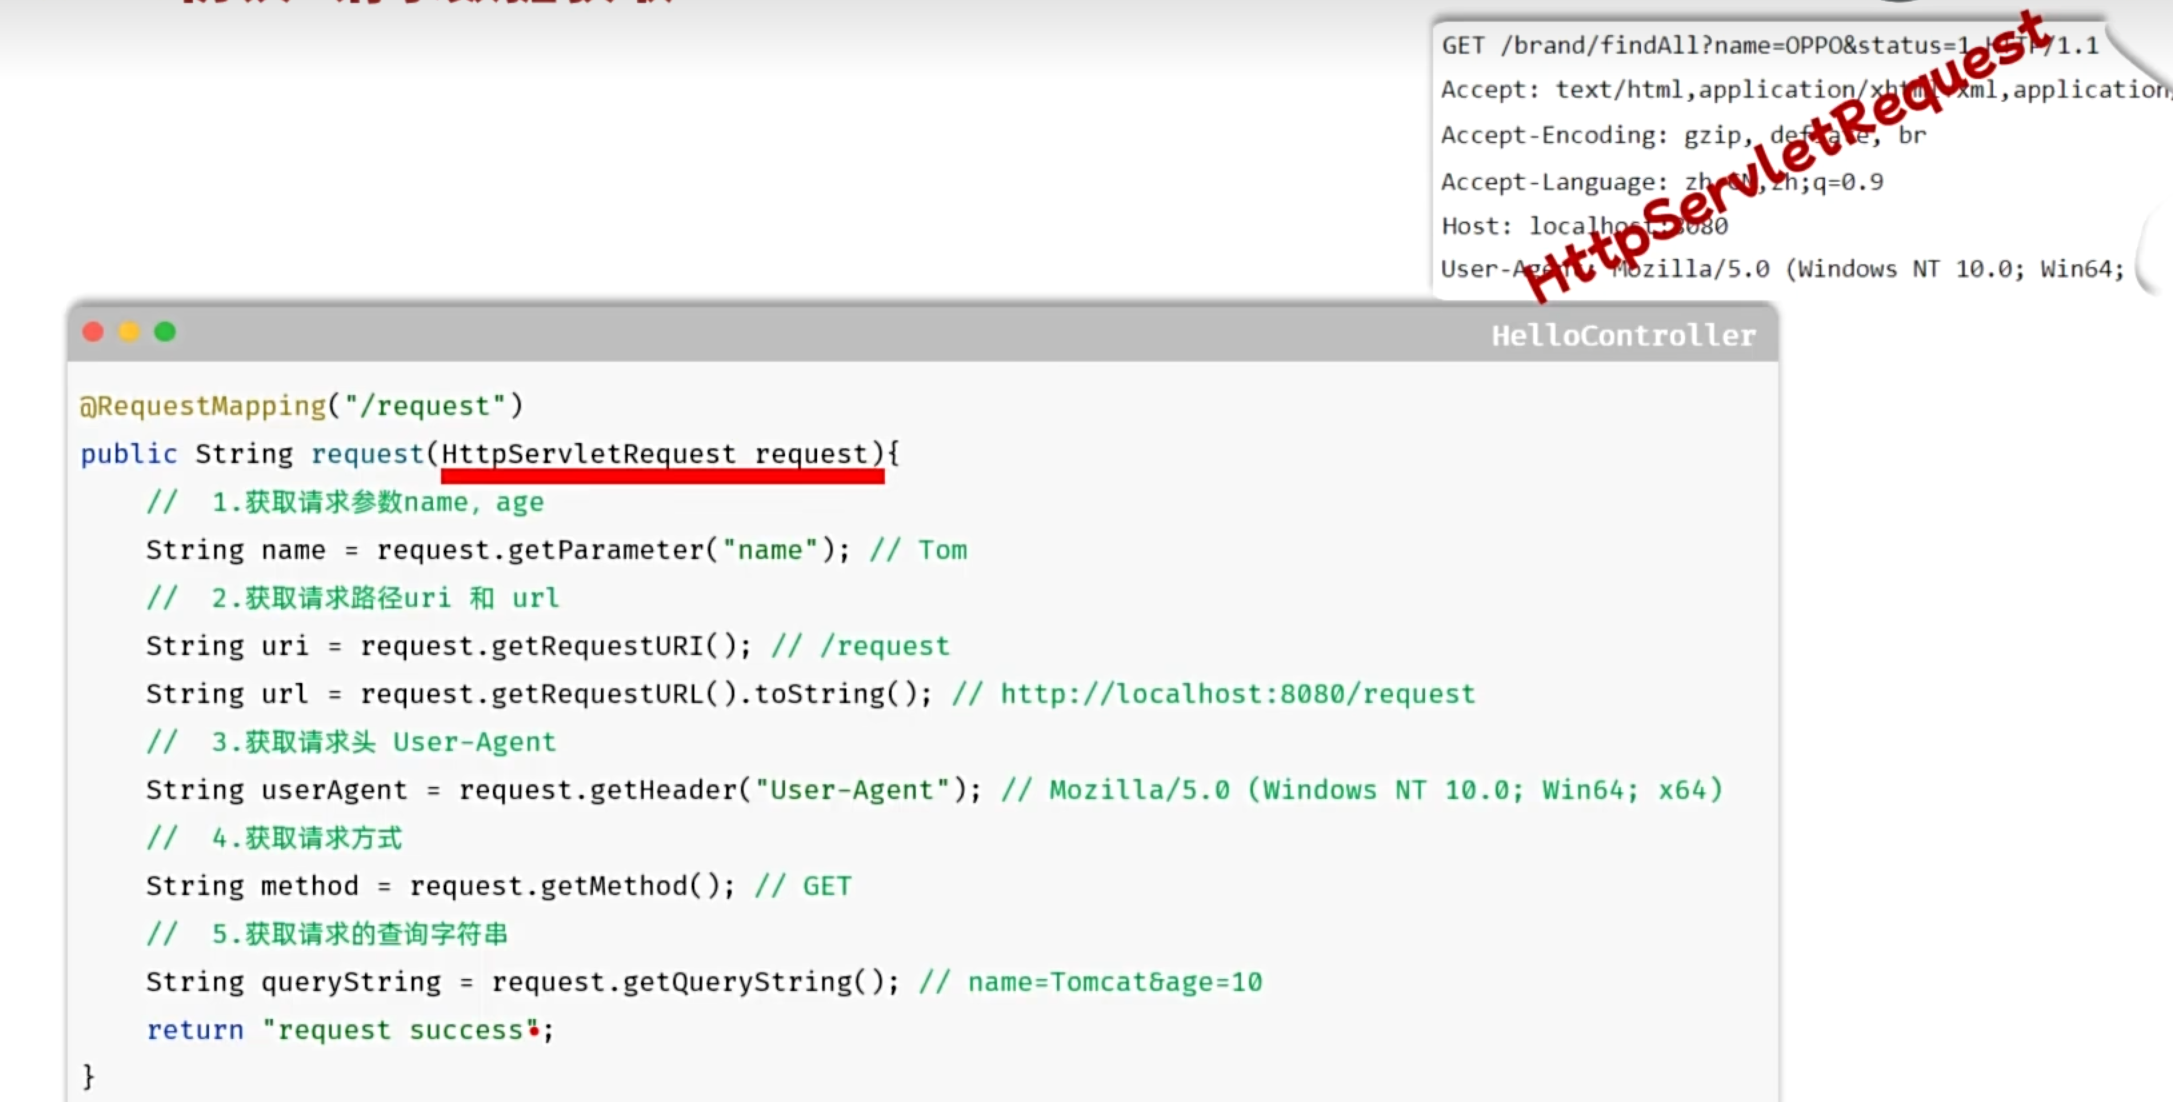This screenshot has width=2173, height=1102.
Task: Click the name=Tomcat&age=10 comment
Action: point(1114,982)
